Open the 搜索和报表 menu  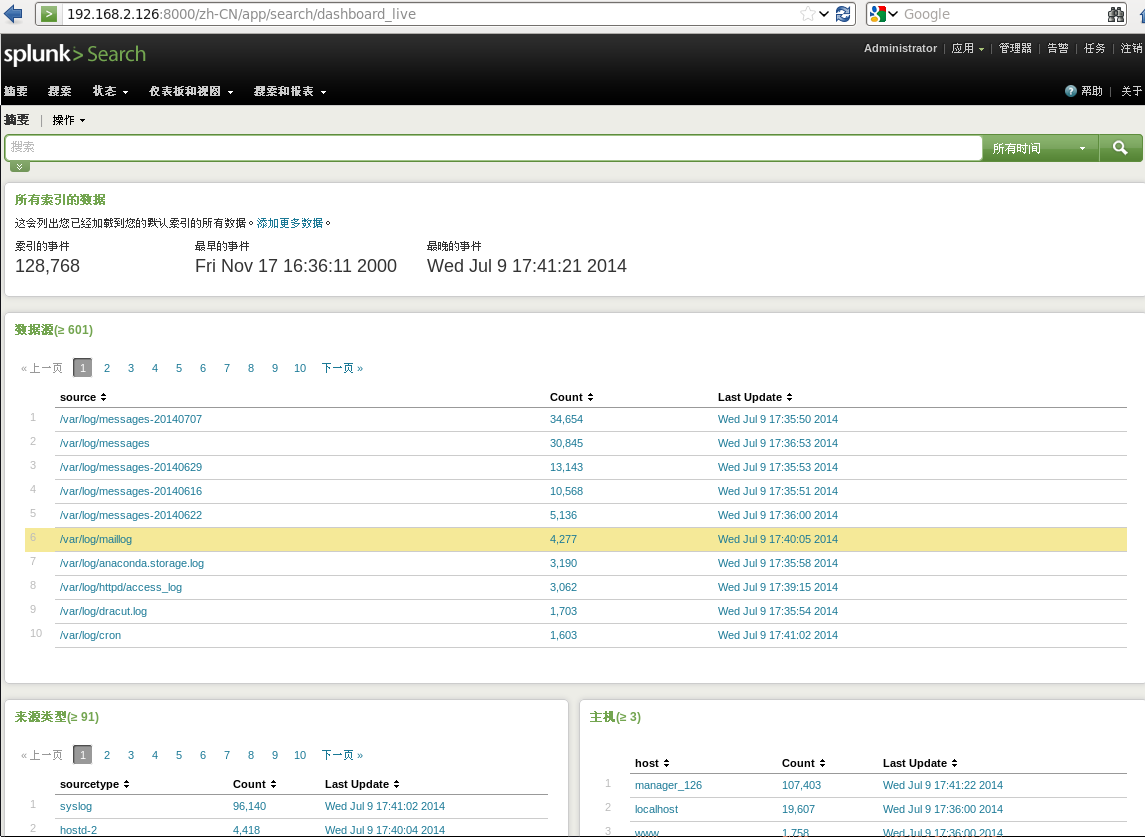290,91
